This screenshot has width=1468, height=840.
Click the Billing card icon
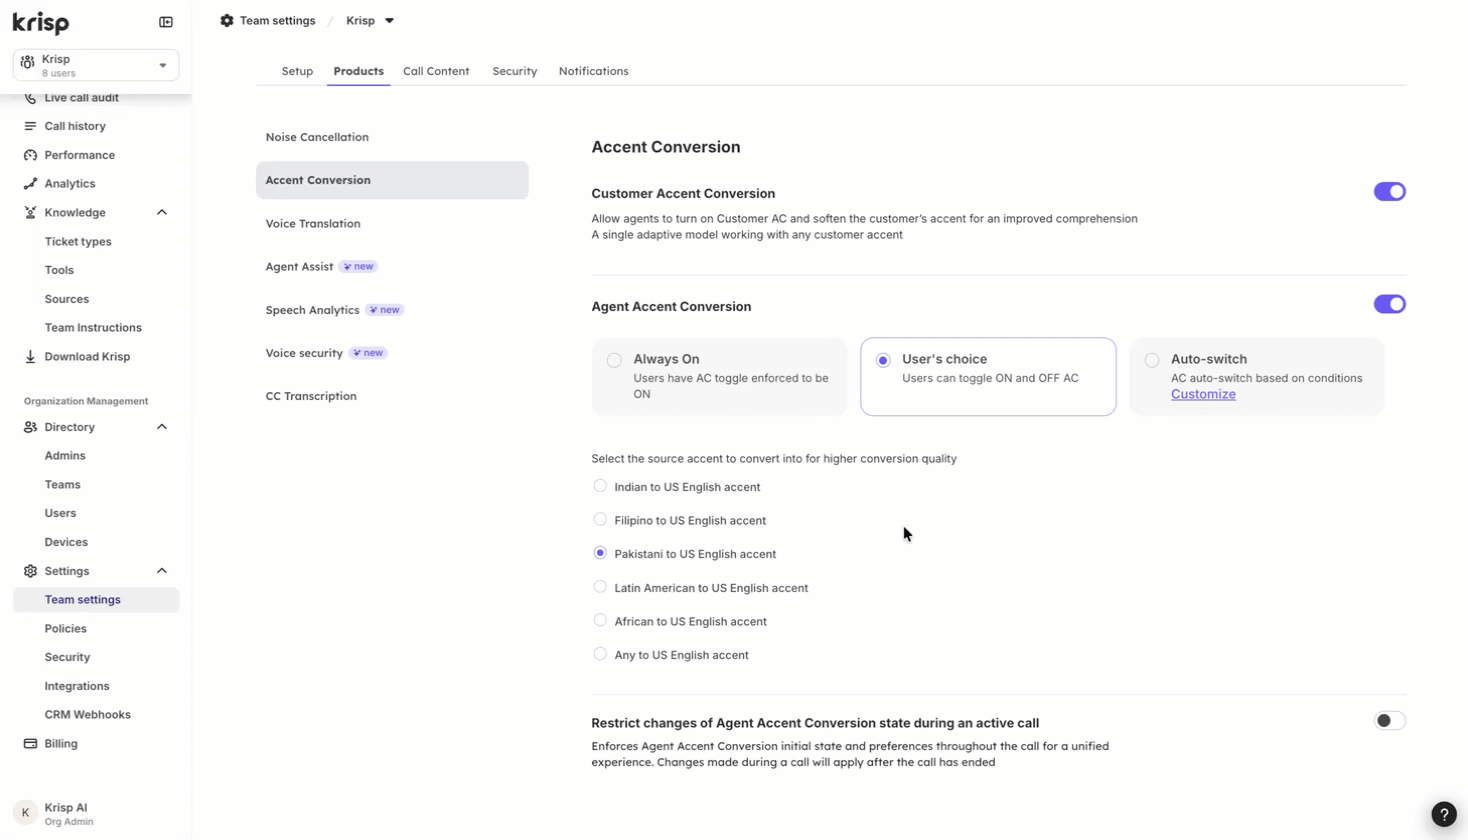pos(30,744)
